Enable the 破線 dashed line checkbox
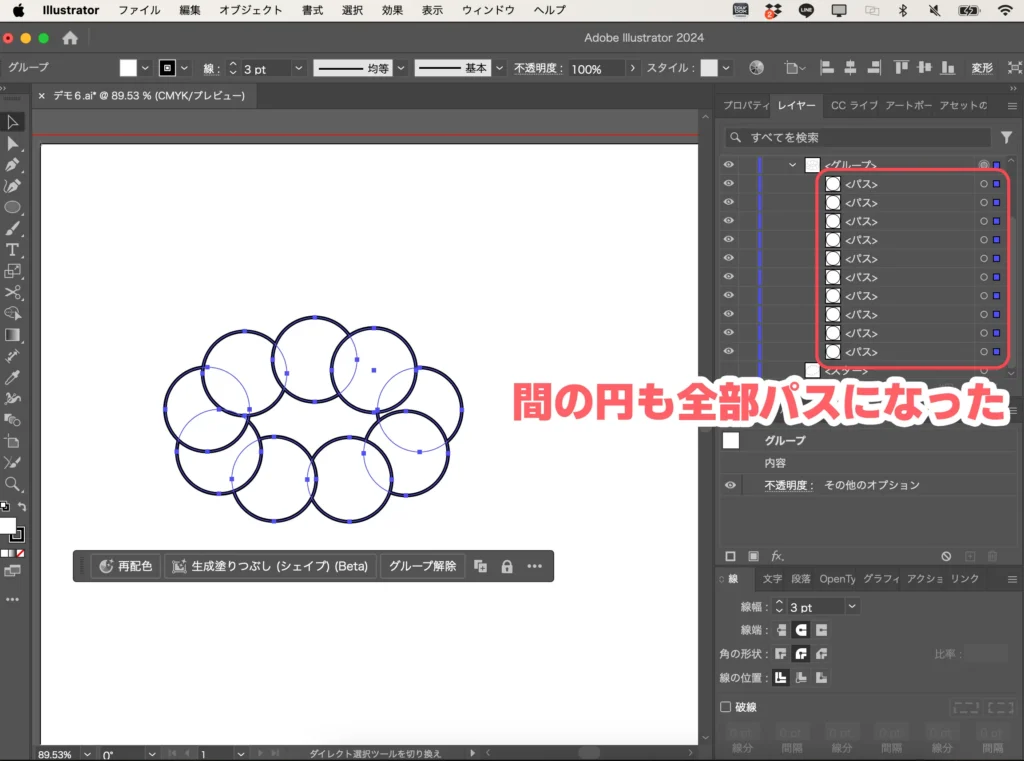Screen dimensions: 1024x761 [724, 706]
